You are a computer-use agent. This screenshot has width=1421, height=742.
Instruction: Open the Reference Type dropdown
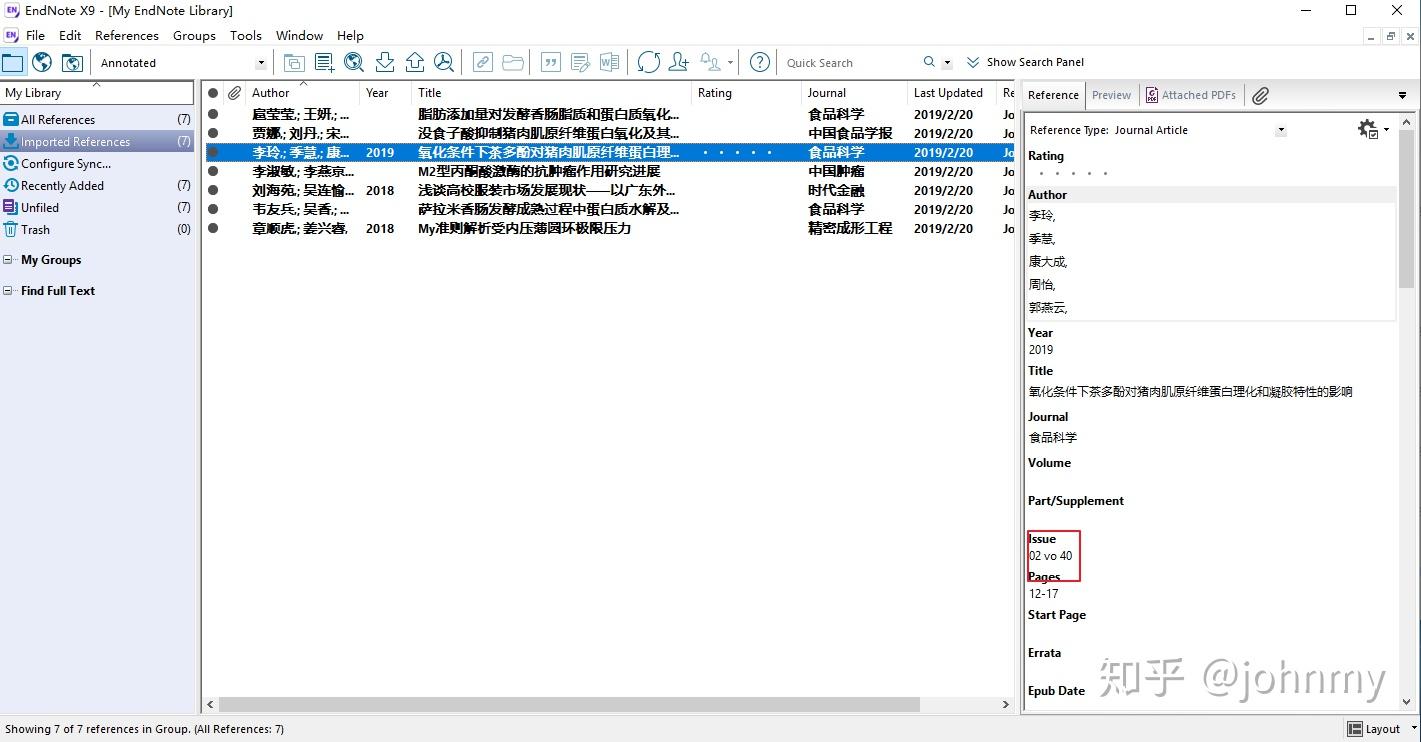pyautogui.click(x=1281, y=129)
